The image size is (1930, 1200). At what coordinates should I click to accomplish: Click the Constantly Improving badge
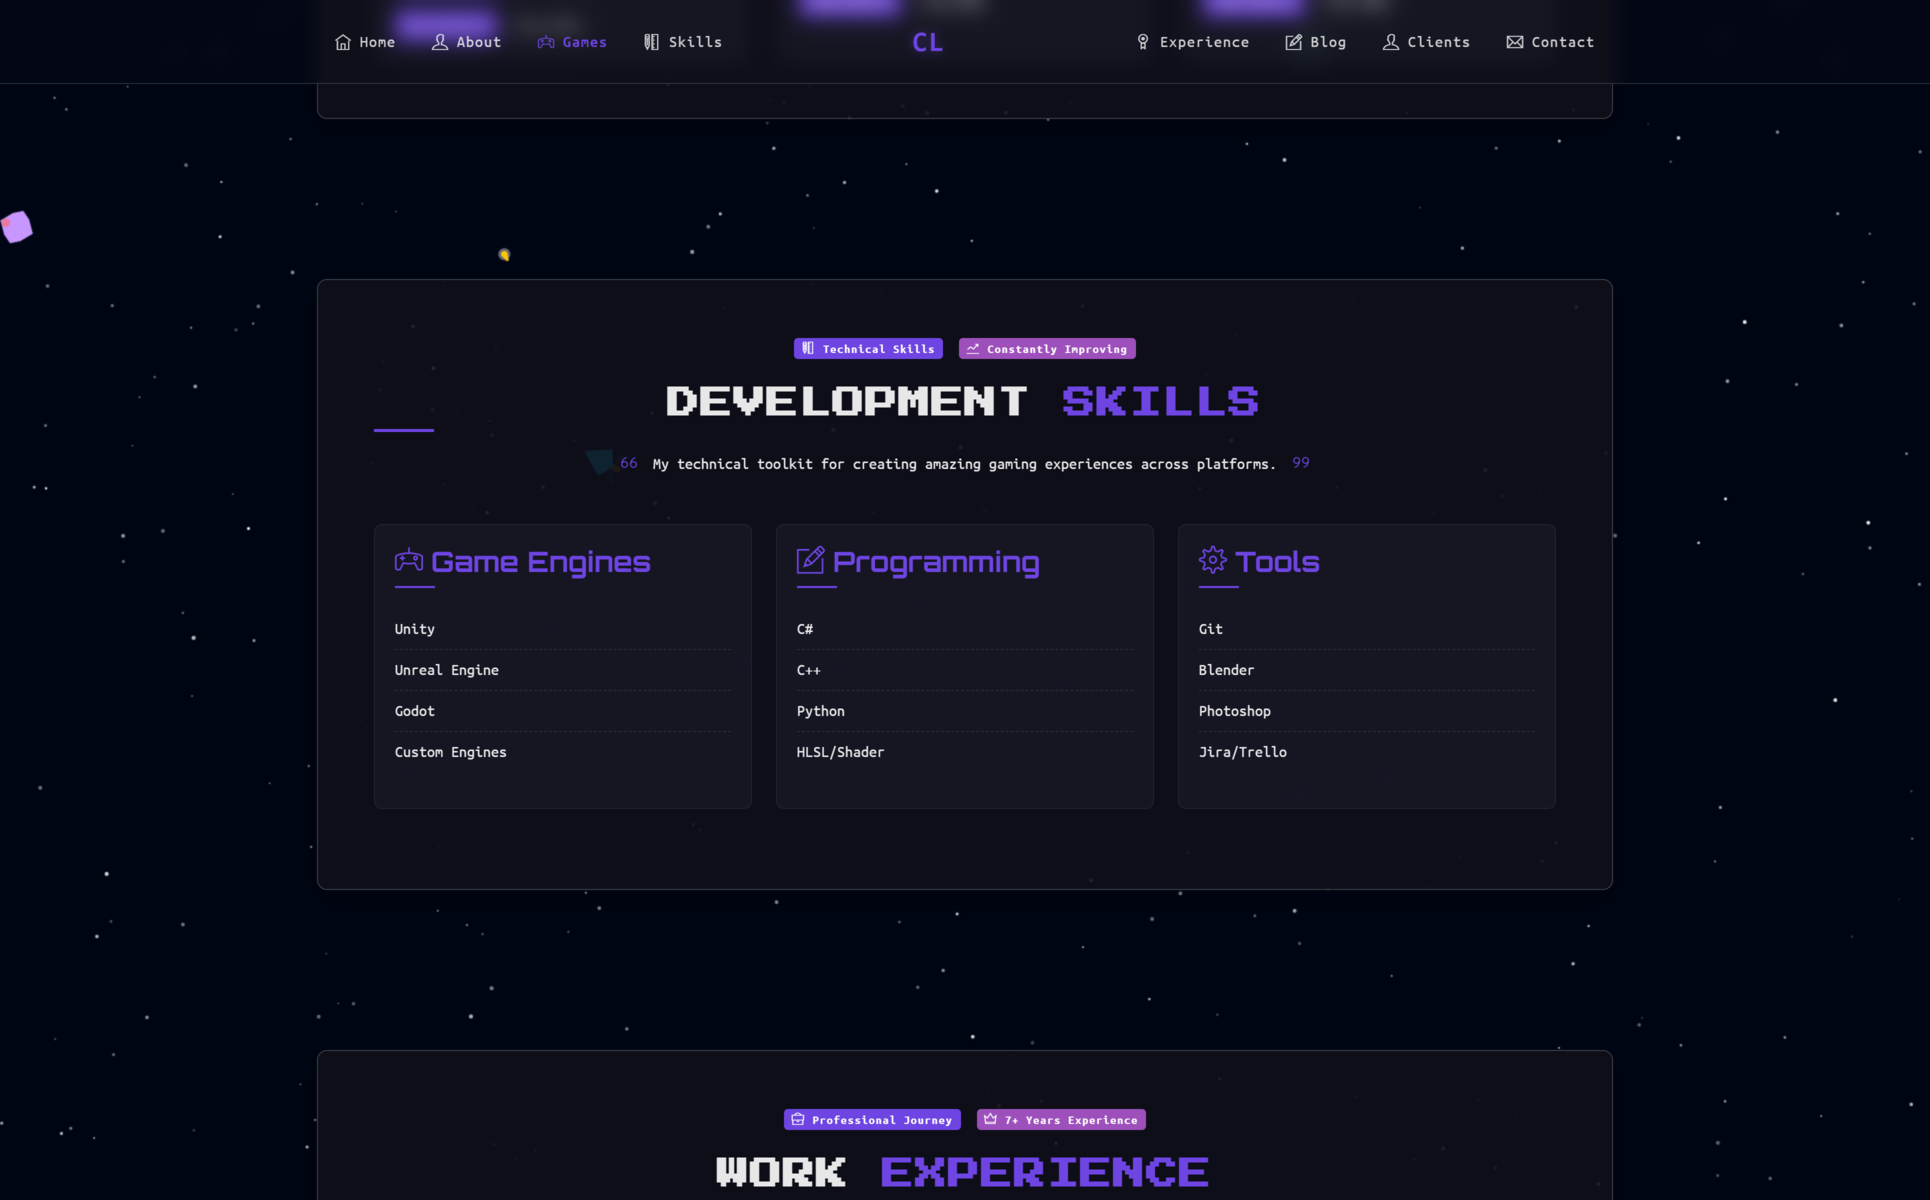[x=1047, y=349]
